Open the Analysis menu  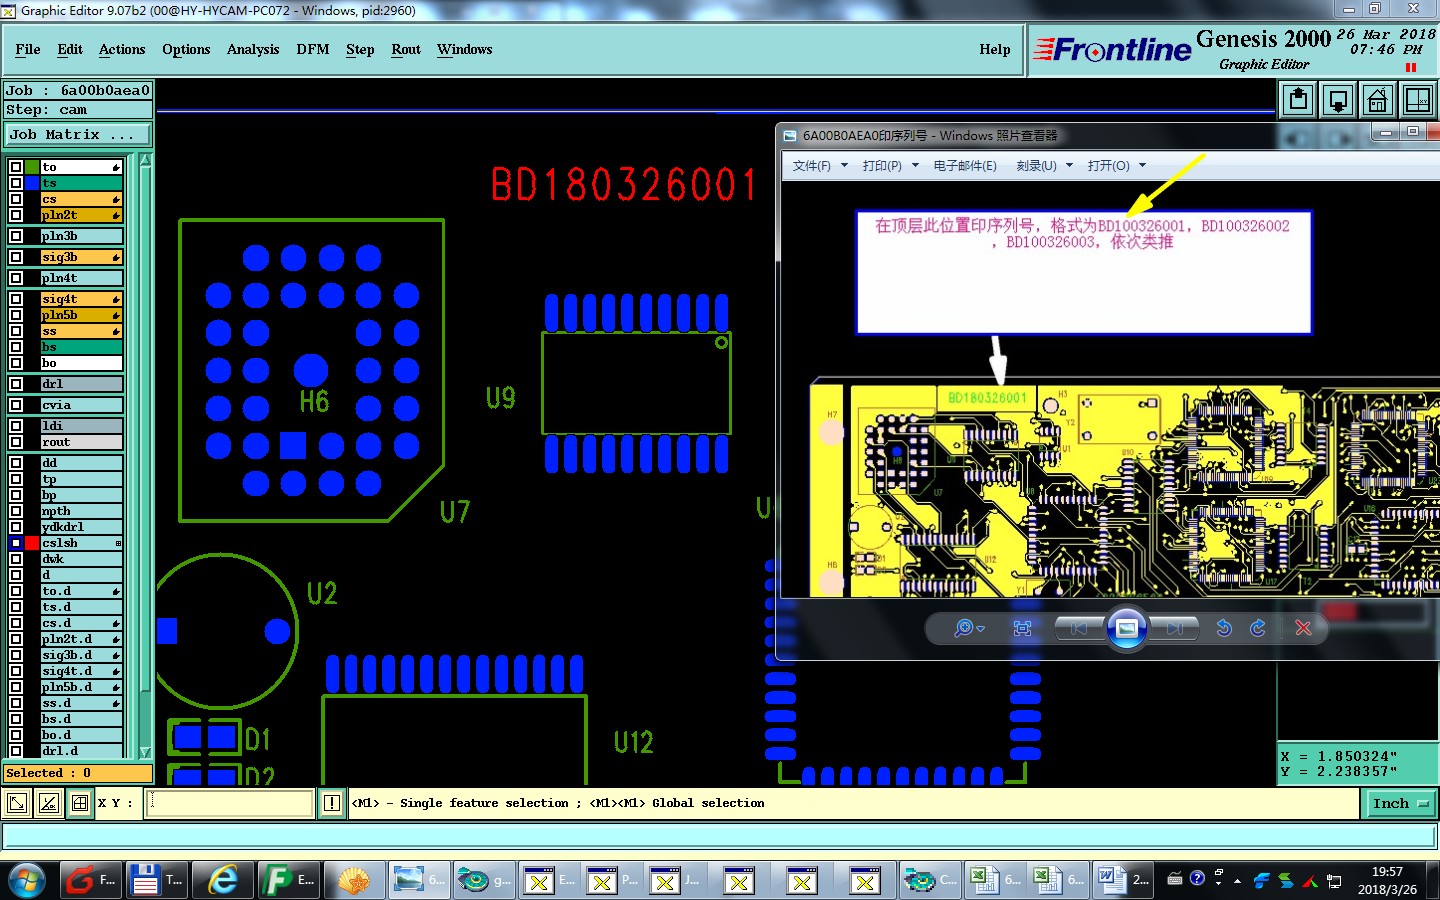click(253, 49)
